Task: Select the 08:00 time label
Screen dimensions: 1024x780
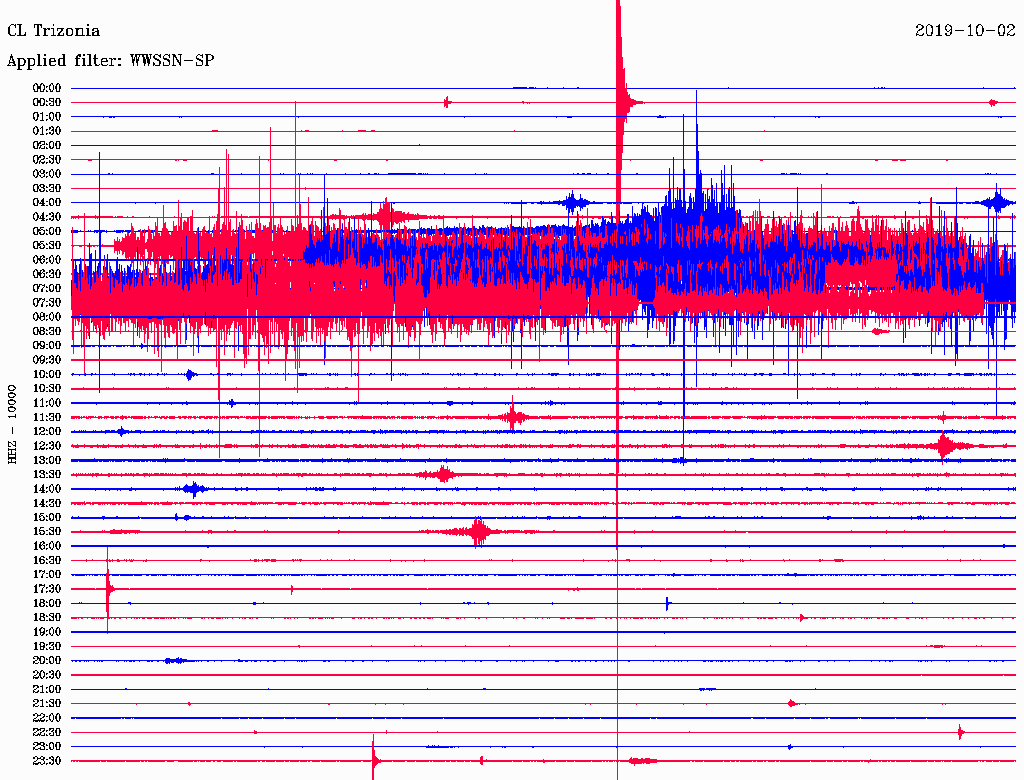Action: coord(47,317)
